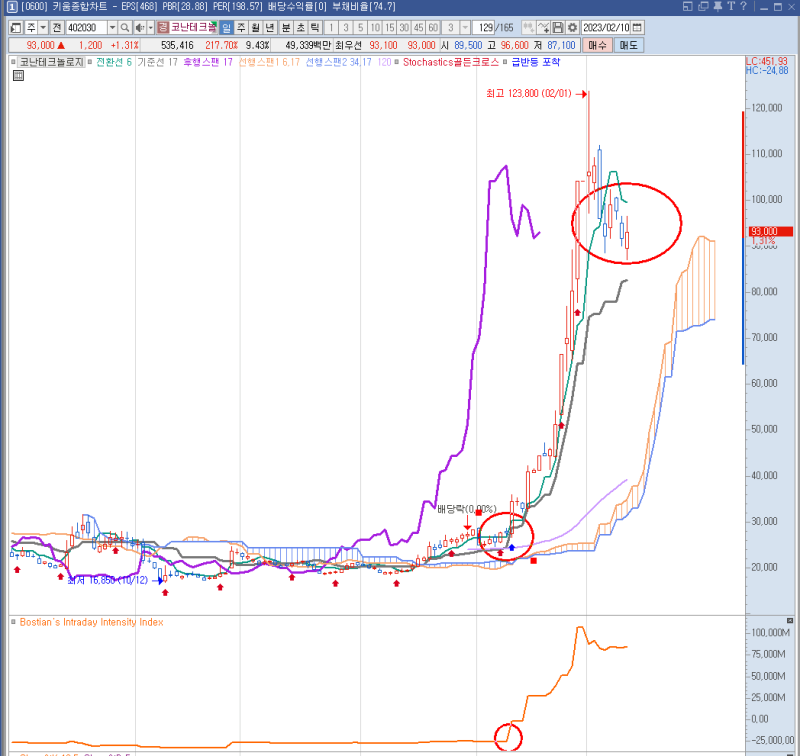
Task: Click the stock name 코난테크놀 in the toolbar
Action: pyautogui.click(x=193, y=28)
